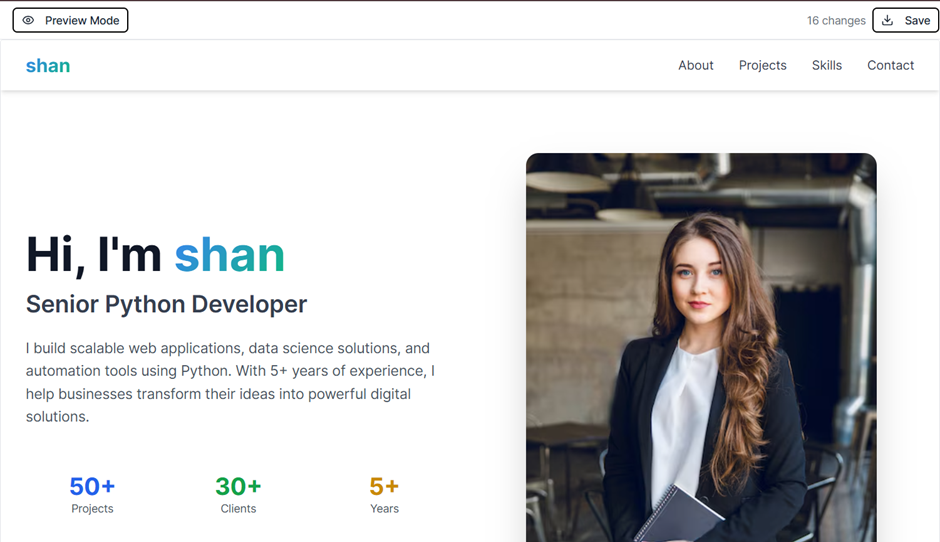Go to Projects in navigation
The height and width of the screenshot is (542, 940).
pyautogui.click(x=762, y=65)
